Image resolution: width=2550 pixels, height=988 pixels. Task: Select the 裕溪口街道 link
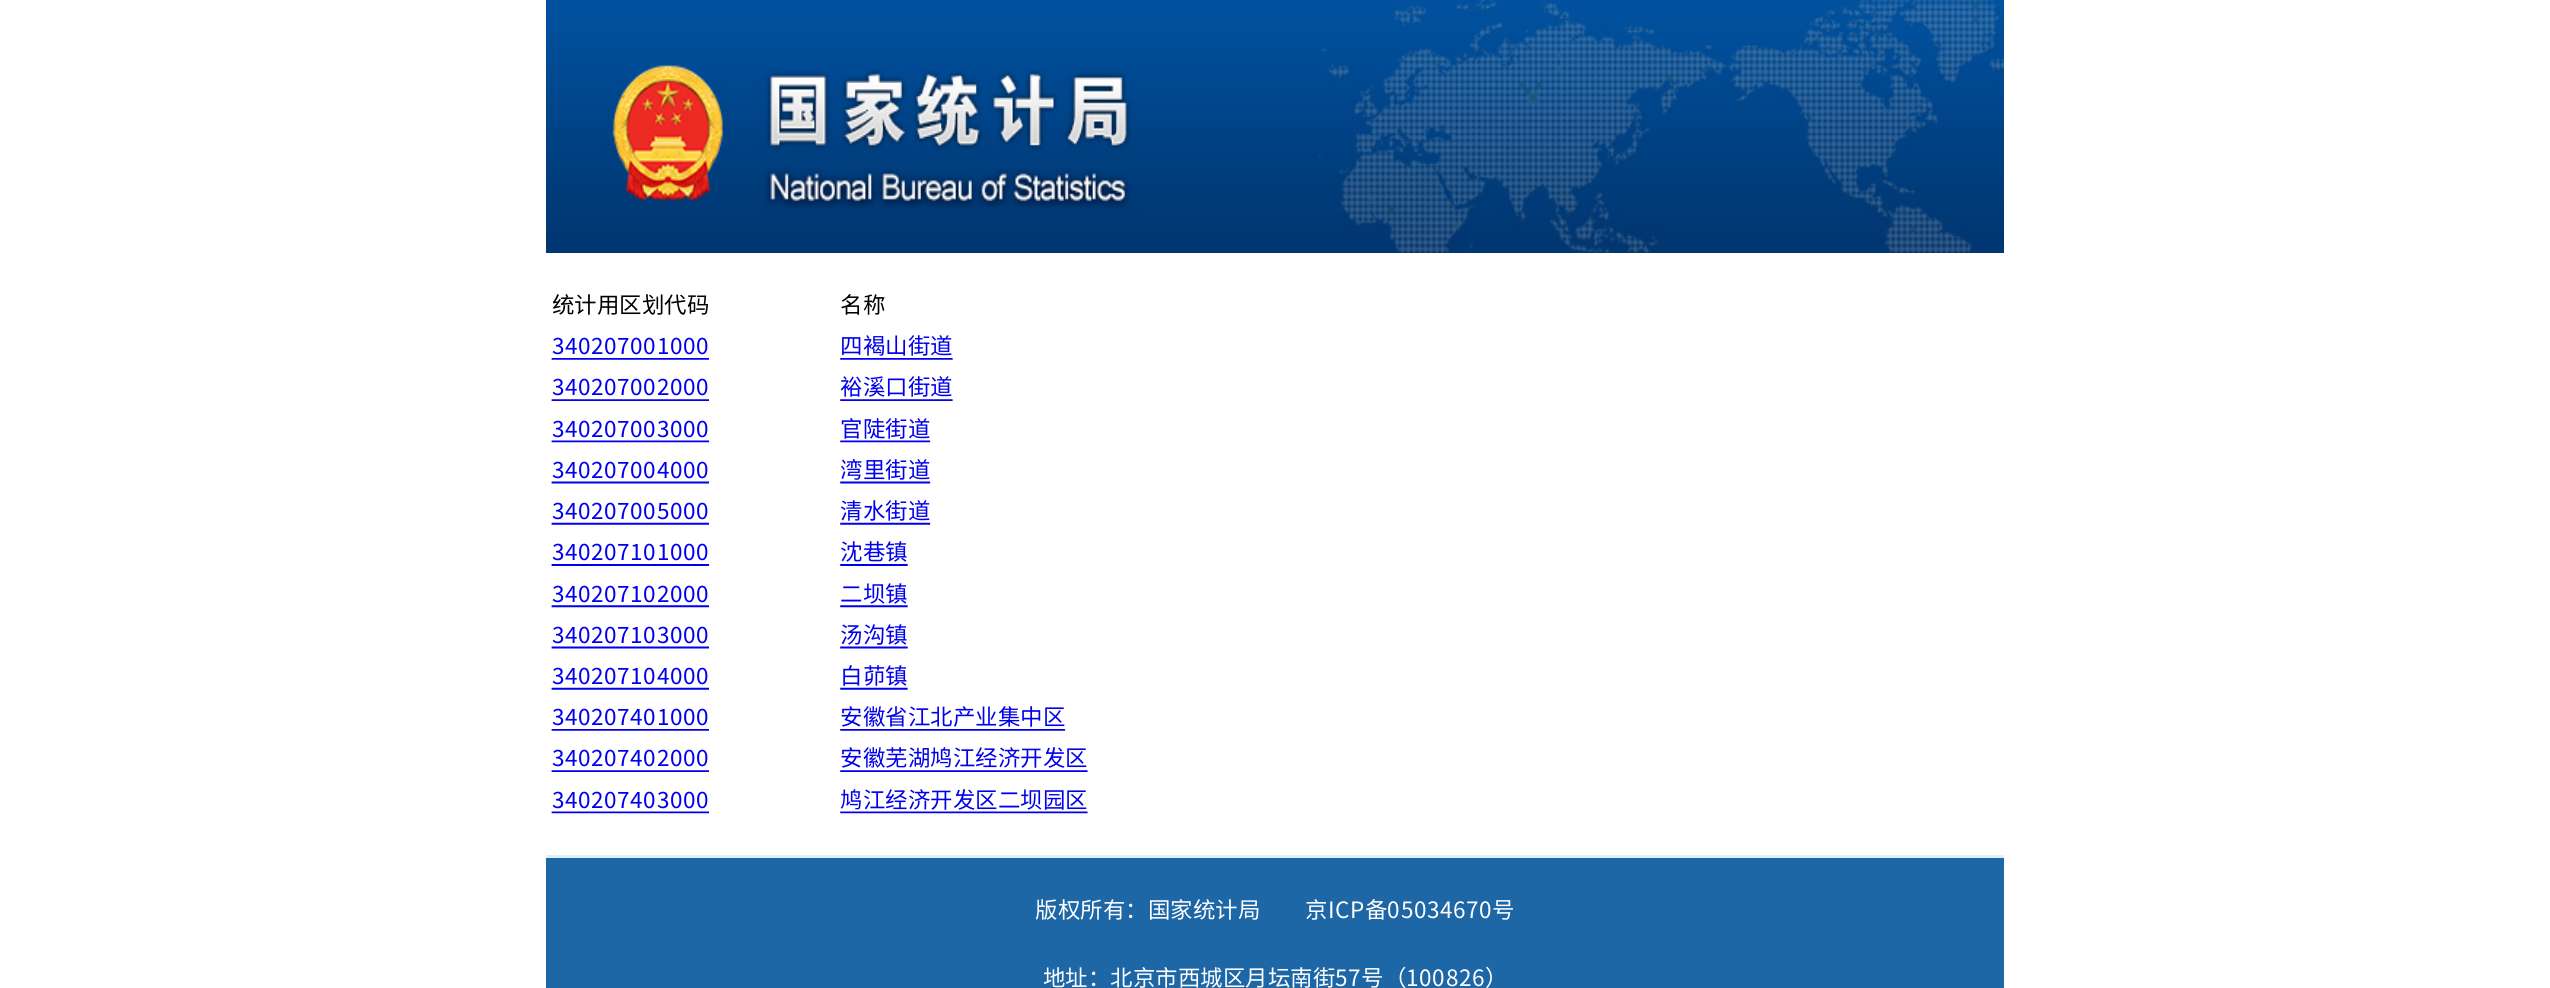895,388
